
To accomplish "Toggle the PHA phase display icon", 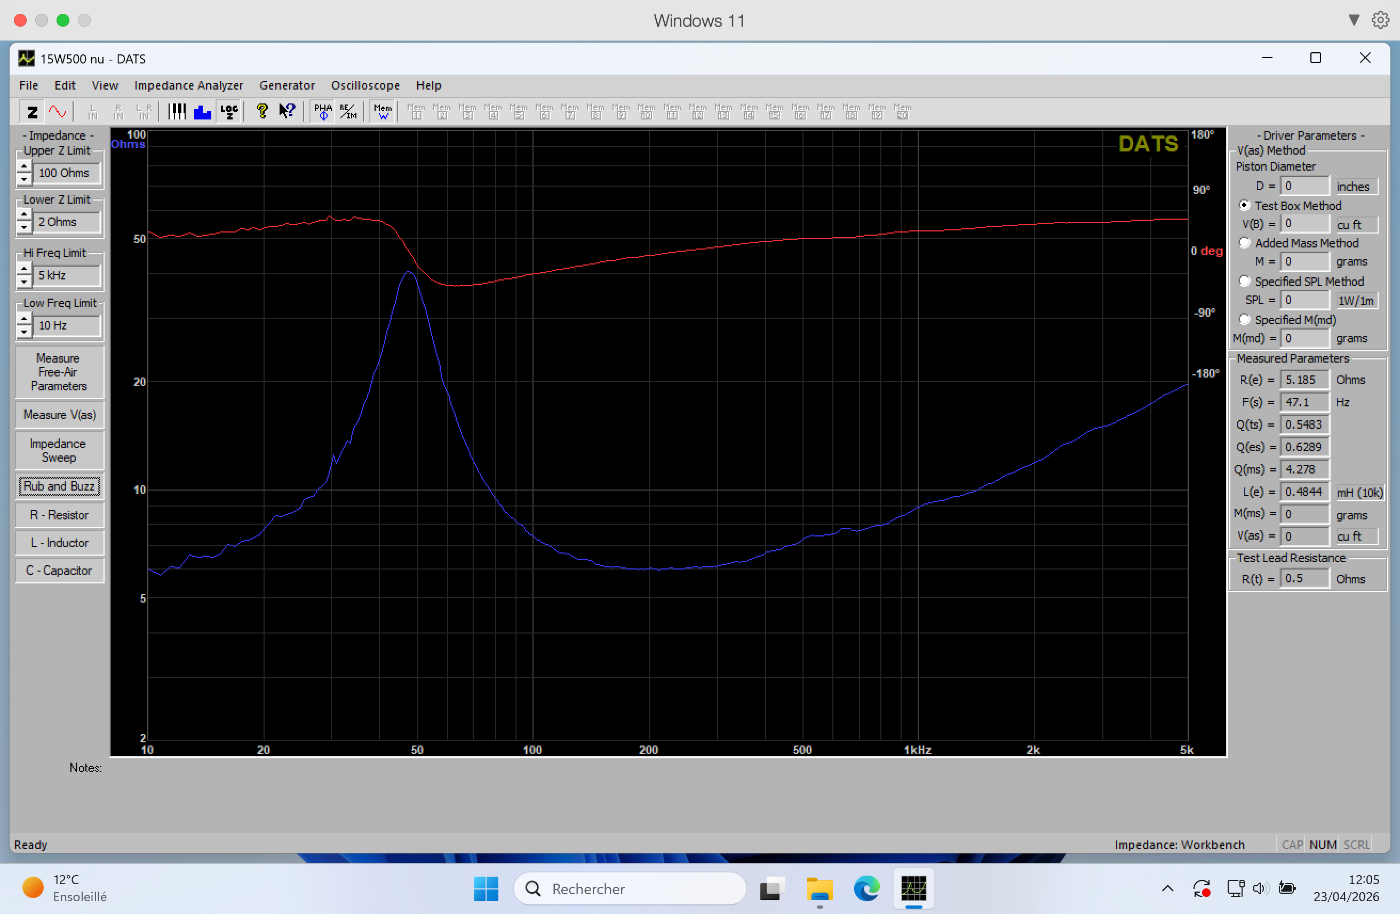I will point(323,112).
